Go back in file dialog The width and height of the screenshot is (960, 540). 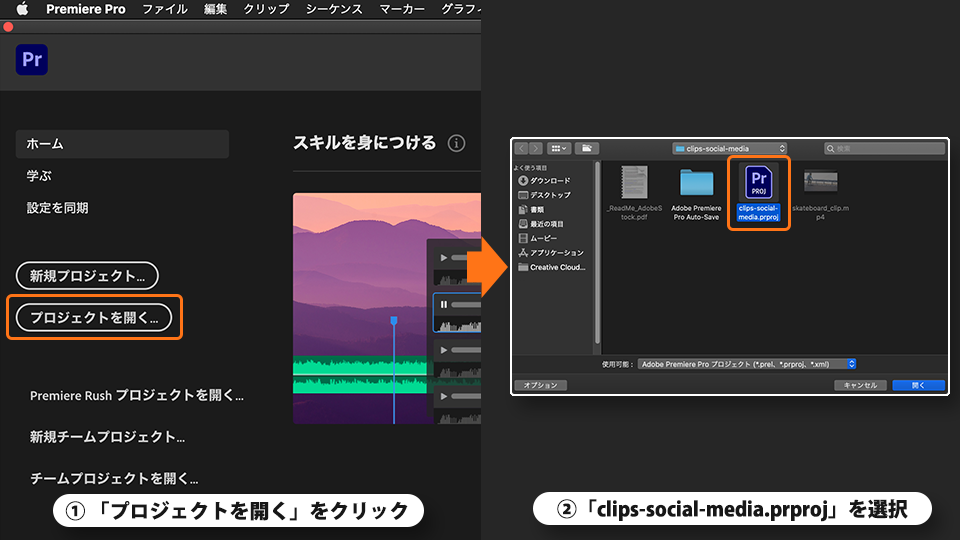point(521,148)
